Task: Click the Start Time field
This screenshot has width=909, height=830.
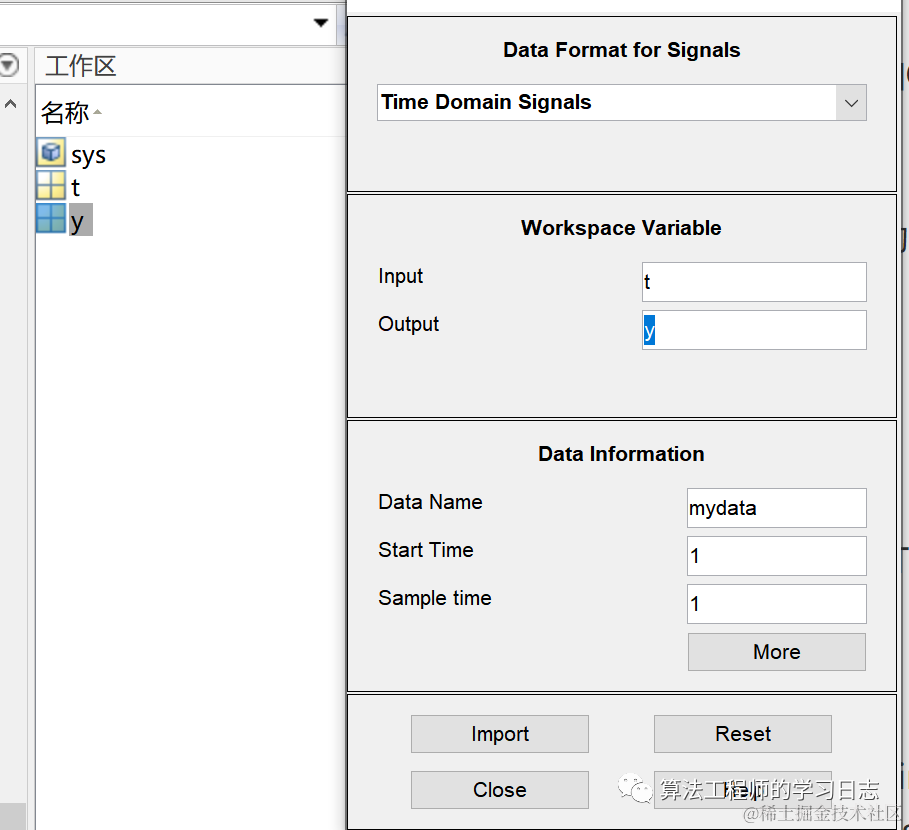Action: coord(777,556)
